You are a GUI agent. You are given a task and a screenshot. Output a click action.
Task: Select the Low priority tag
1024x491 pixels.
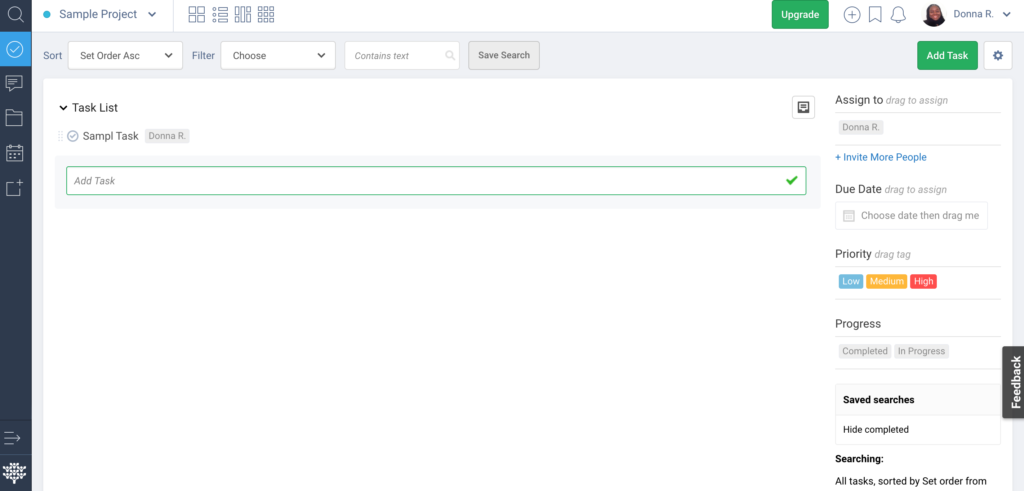tap(851, 281)
